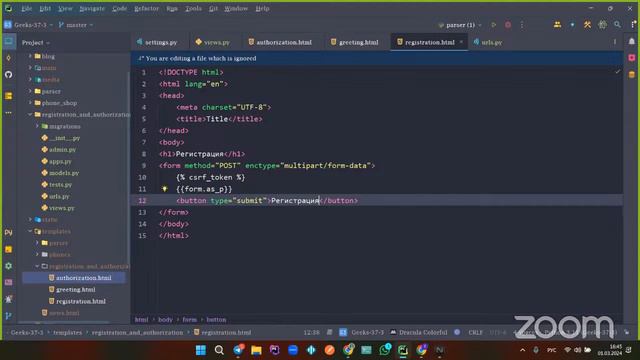The width and height of the screenshot is (640, 360).
Task: Click the button breadcrumb in editor
Action: (216, 320)
